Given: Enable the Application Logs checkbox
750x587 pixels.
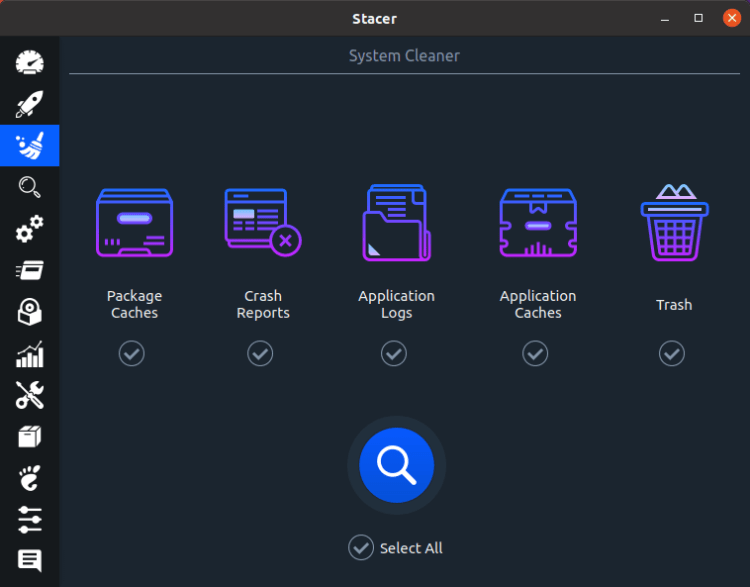Looking at the screenshot, I should pos(394,354).
